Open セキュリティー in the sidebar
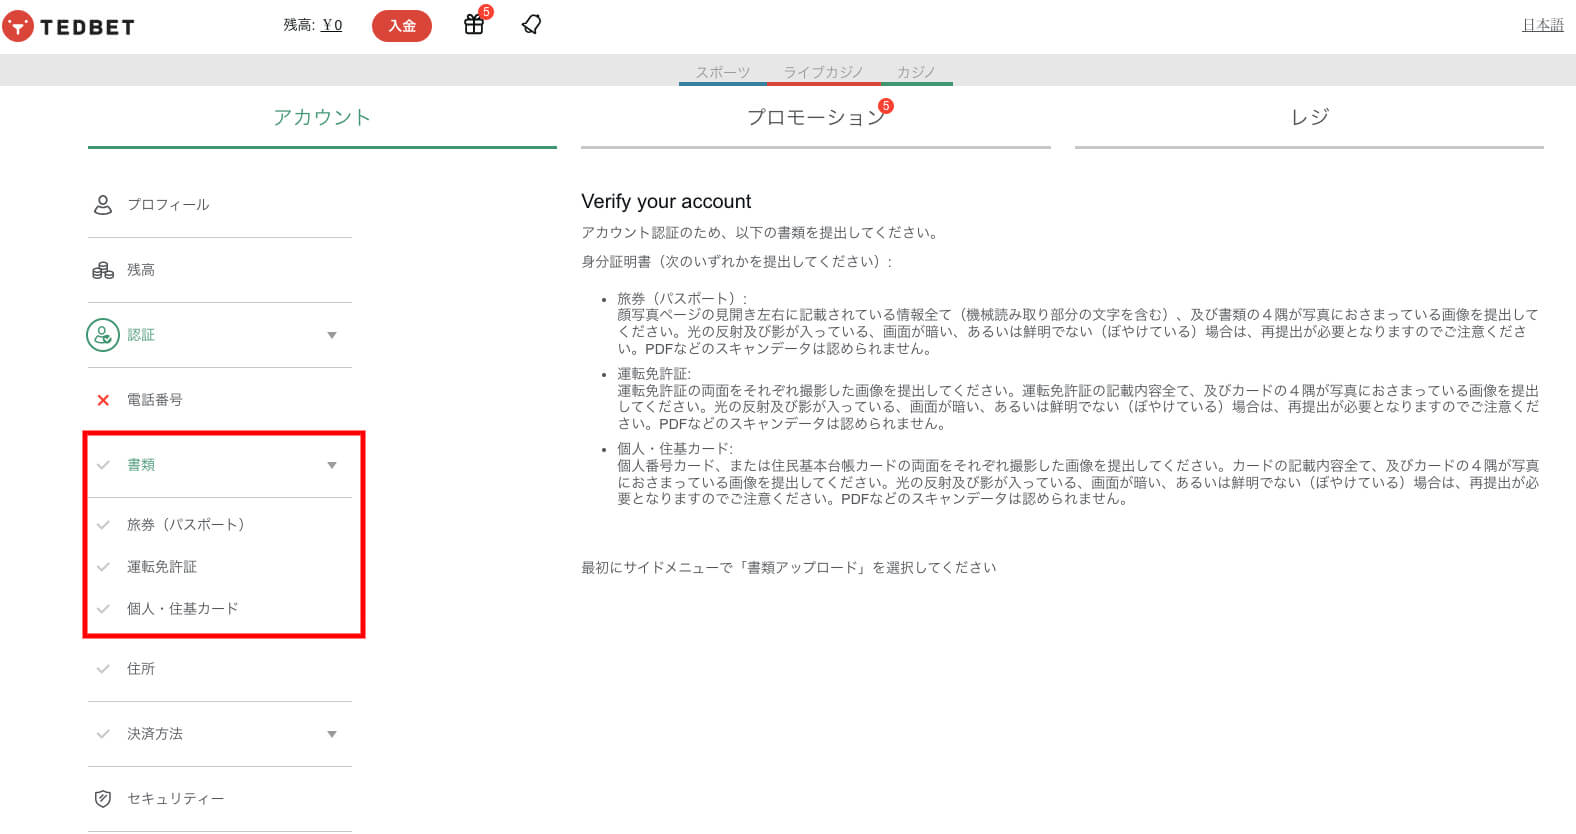This screenshot has width=1576, height=834. point(176,799)
